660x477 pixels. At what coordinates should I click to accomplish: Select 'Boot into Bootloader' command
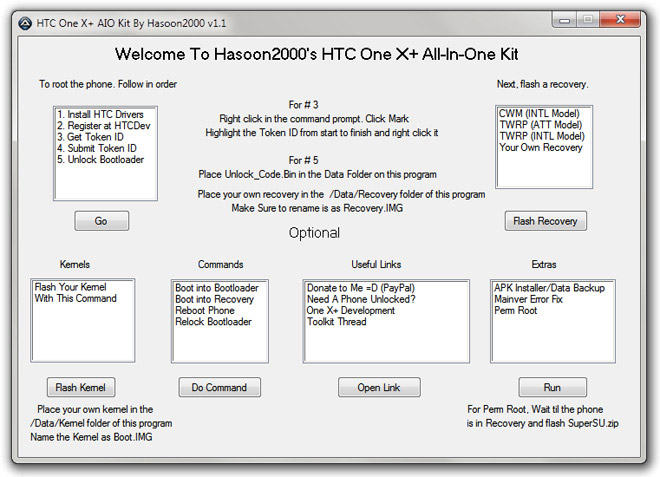217,288
